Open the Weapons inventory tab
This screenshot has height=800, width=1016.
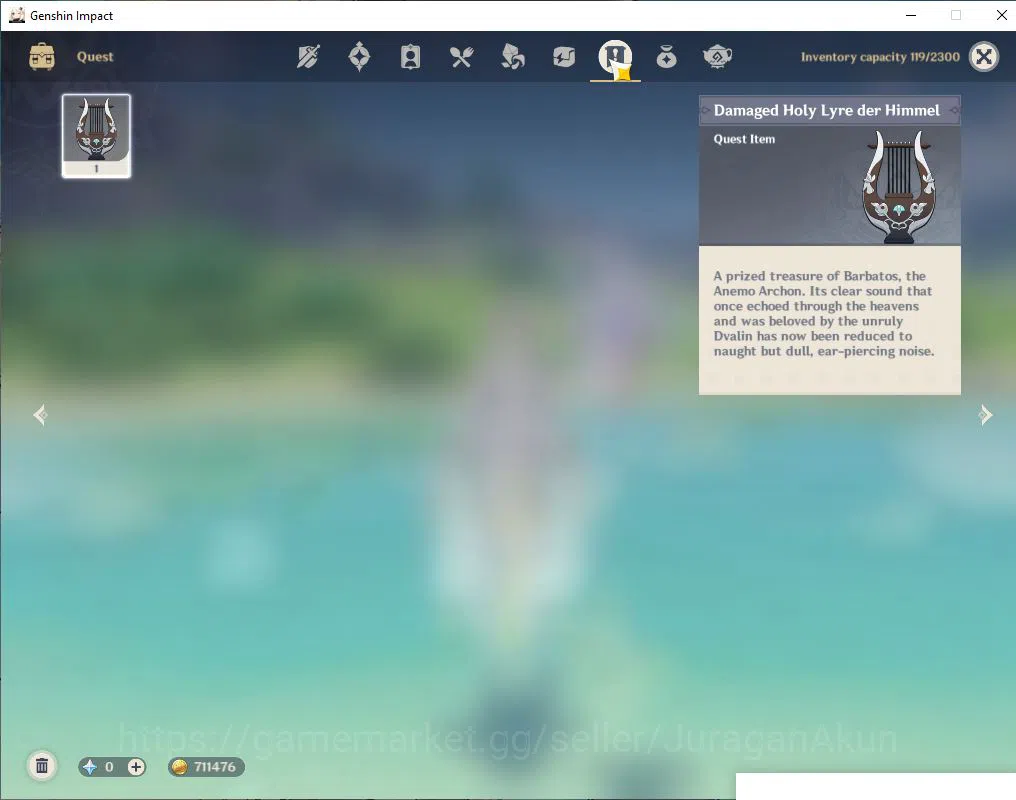click(308, 57)
